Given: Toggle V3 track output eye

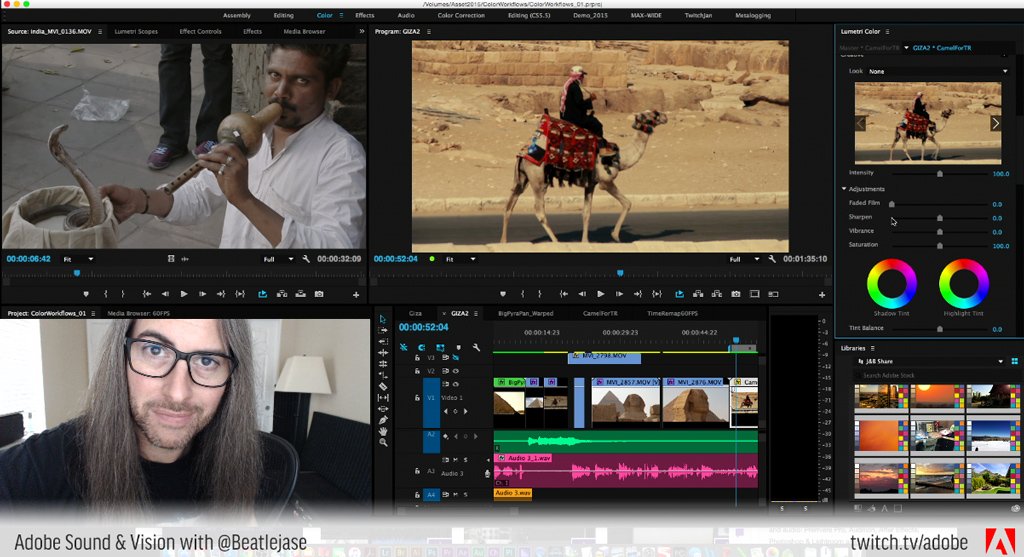Looking at the screenshot, I should tap(456, 358).
